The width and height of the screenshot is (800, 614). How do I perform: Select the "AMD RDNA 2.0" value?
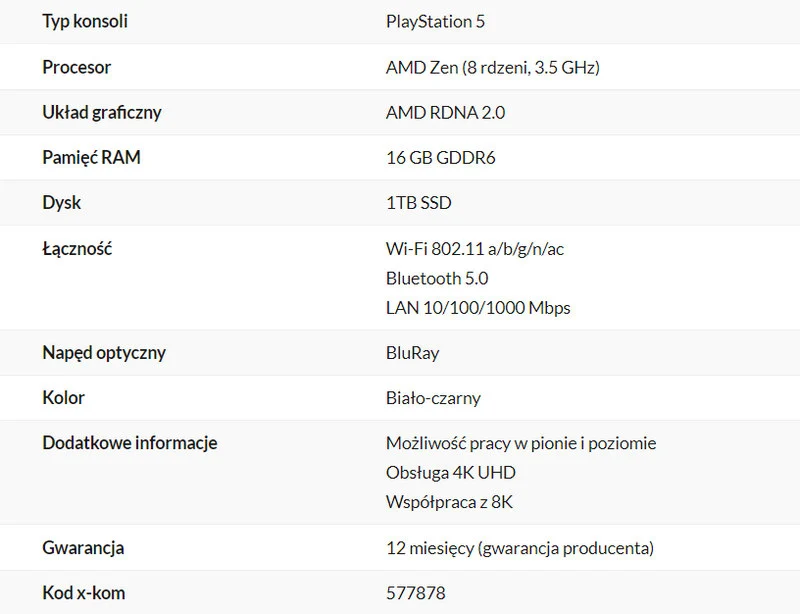click(x=445, y=113)
